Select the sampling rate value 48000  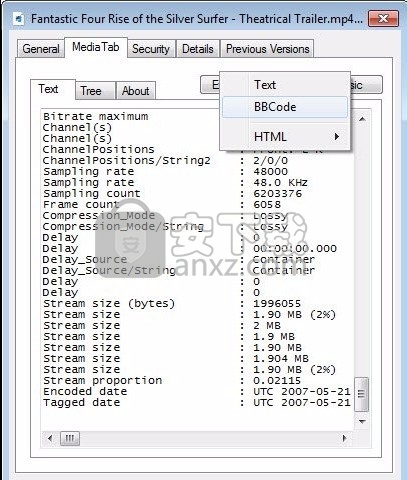point(270,172)
